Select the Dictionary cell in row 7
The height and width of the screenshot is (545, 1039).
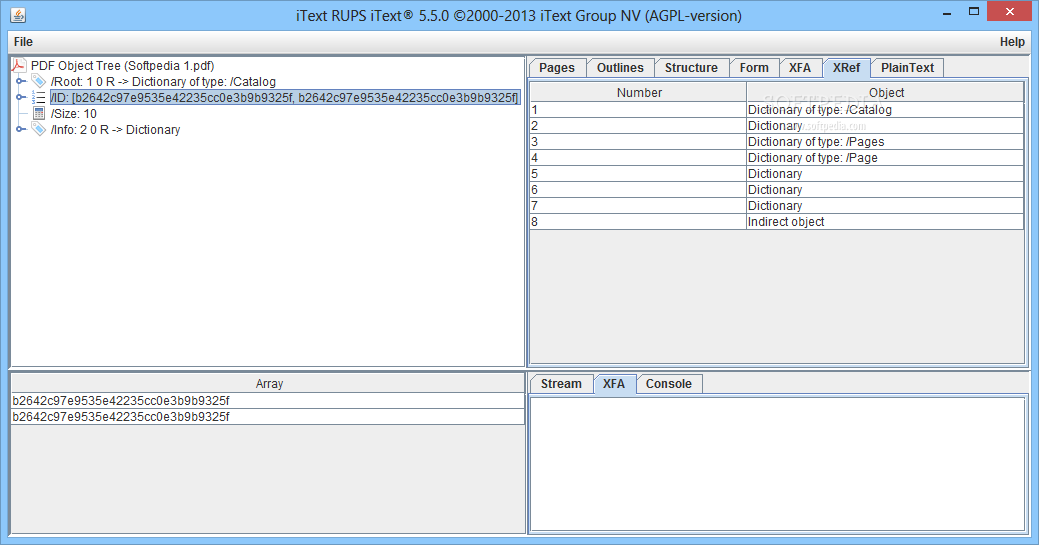pyautogui.click(x=885, y=206)
